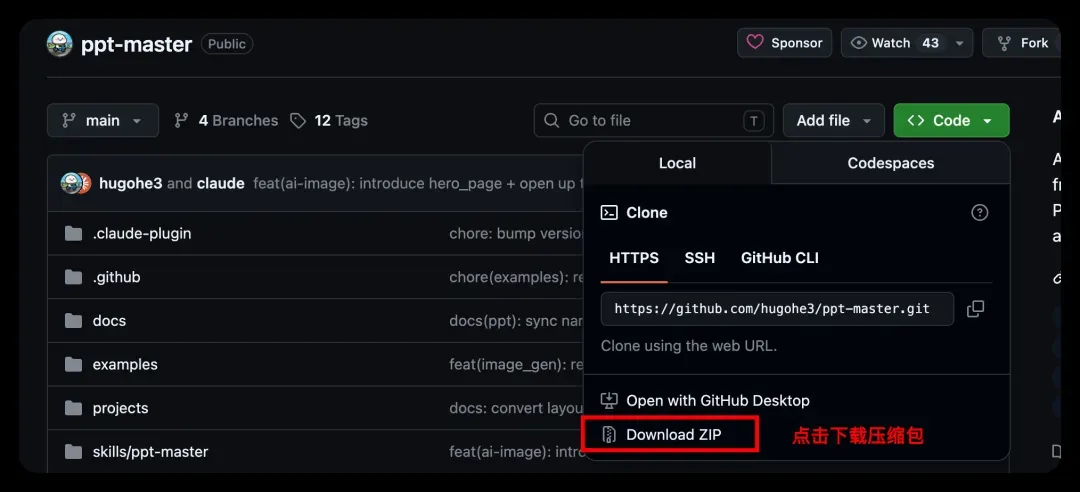This screenshot has width=1080, height=492.
Task: Click the Watch count 43
Action: [931, 43]
